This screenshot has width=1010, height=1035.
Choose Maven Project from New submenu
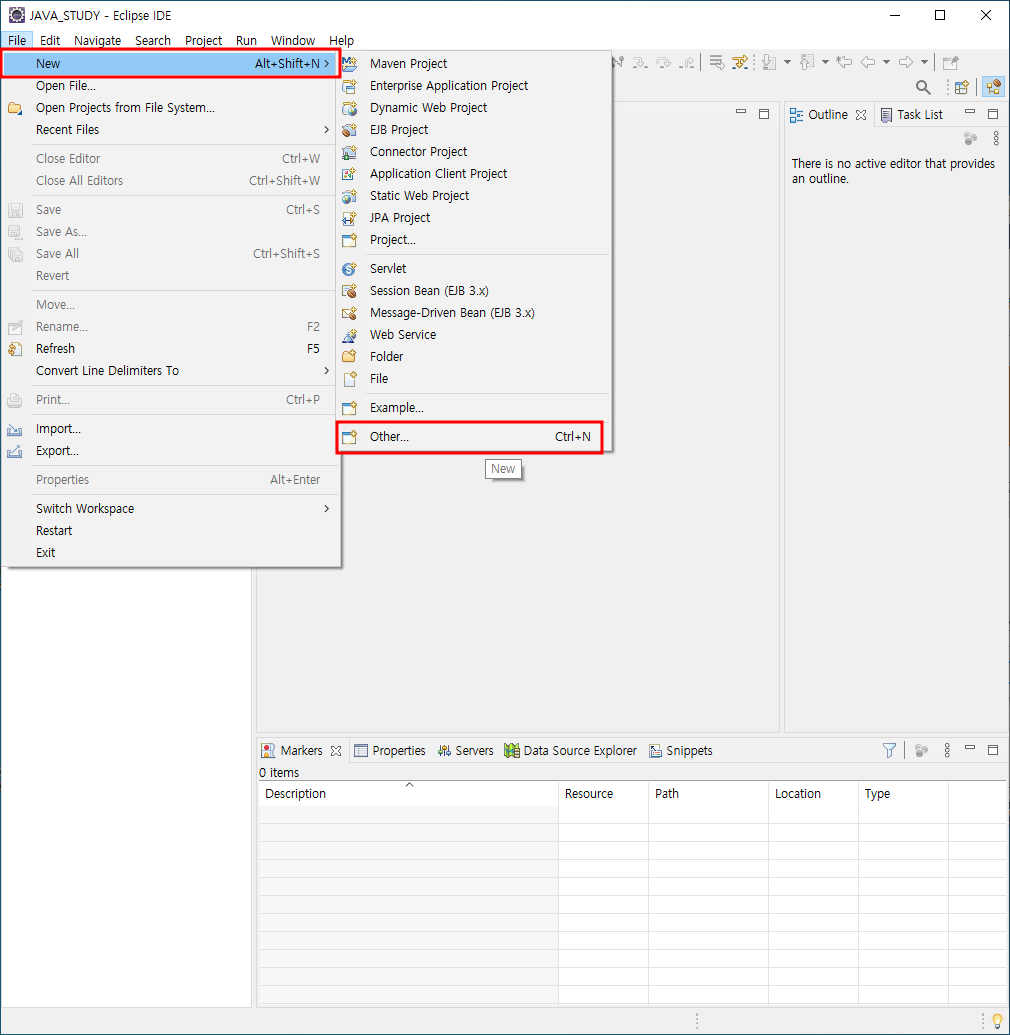(x=474, y=63)
